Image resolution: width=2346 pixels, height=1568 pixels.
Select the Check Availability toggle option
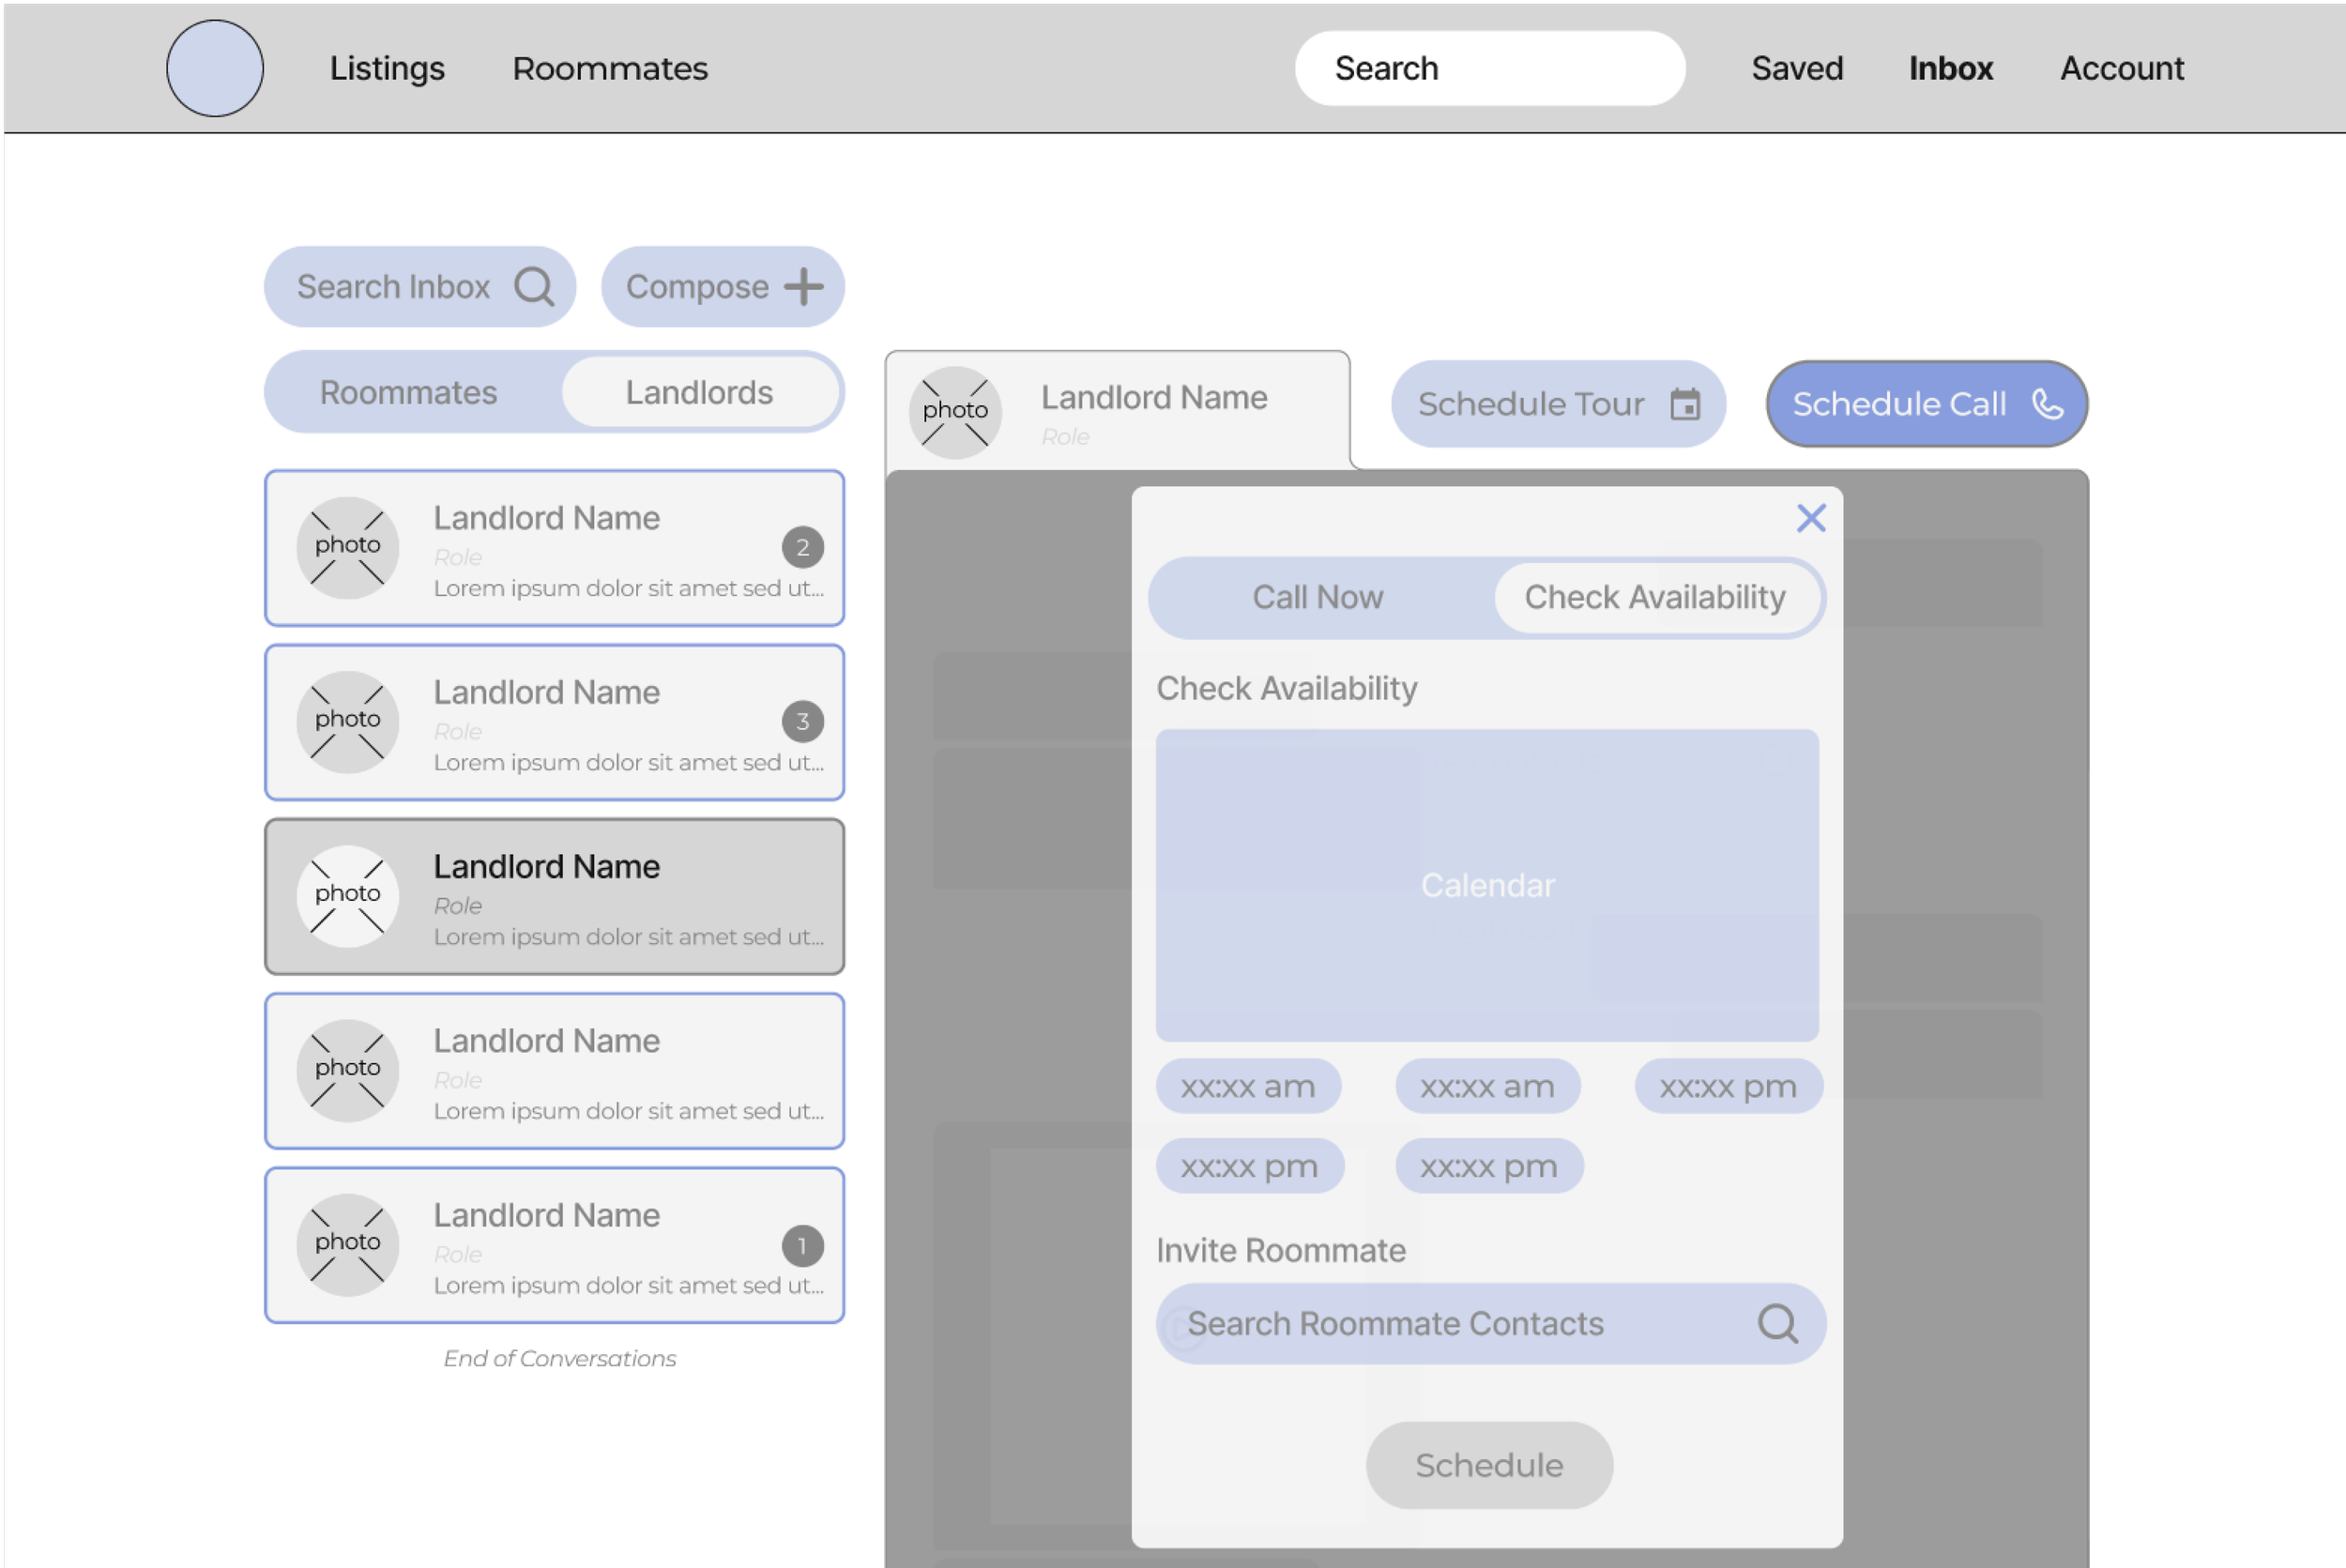(1654, 597)
